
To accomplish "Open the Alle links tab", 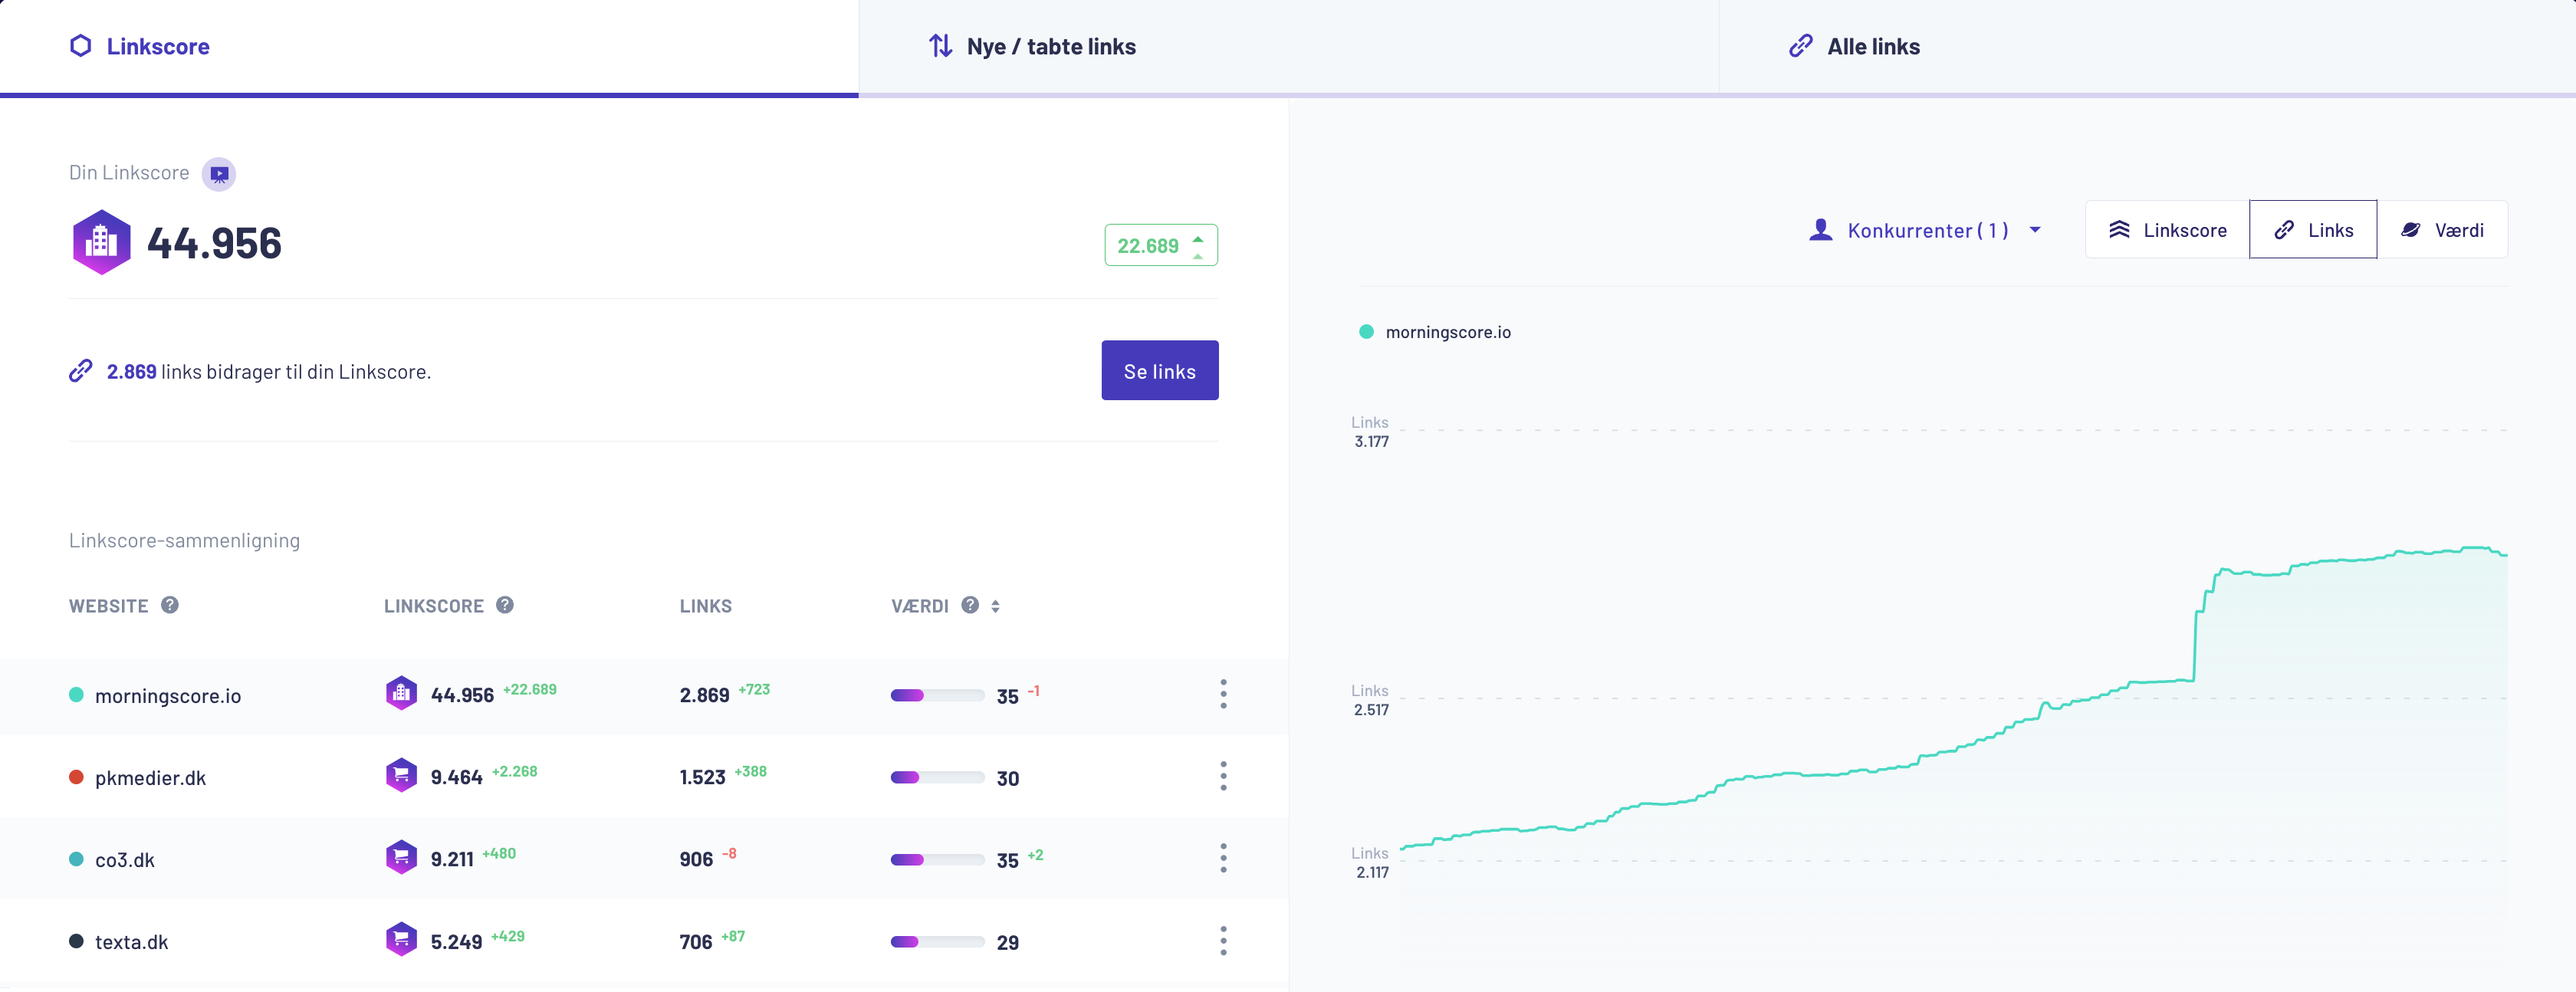I will (2147, 47).
